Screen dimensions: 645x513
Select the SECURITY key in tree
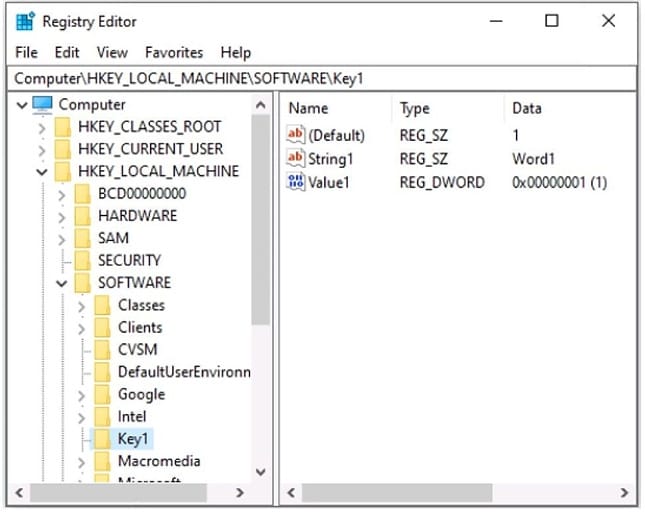129,260
